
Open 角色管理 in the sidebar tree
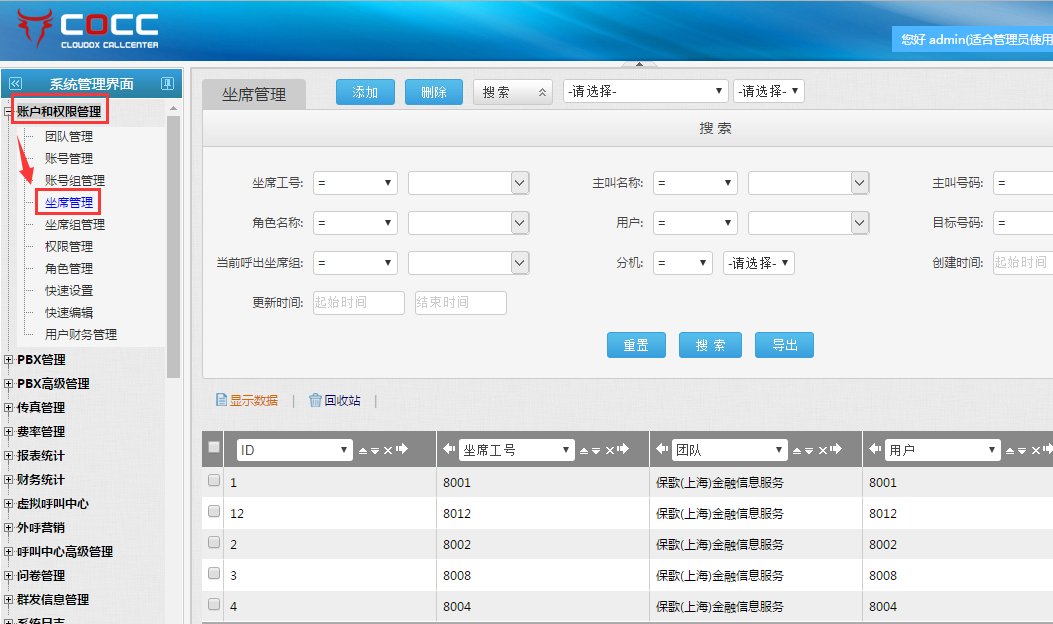click(69, 268)
